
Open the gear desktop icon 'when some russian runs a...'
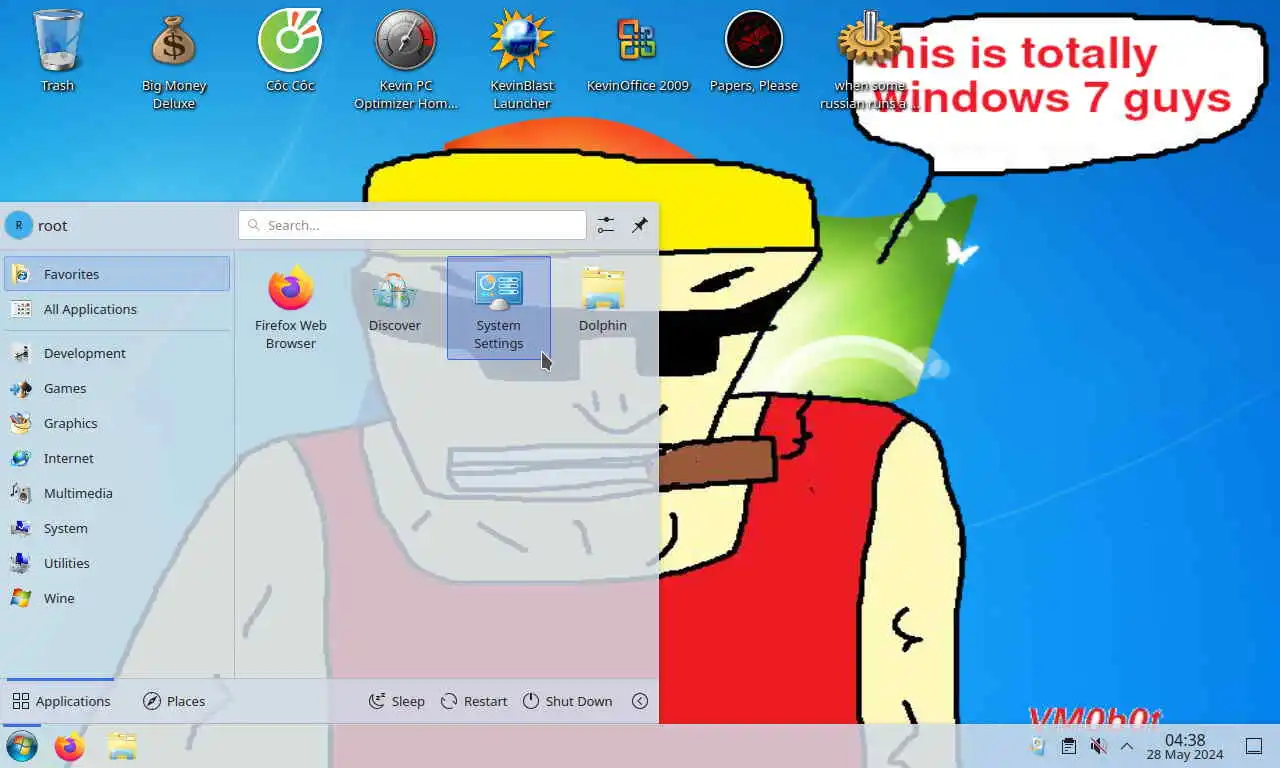tap(868, 58)
